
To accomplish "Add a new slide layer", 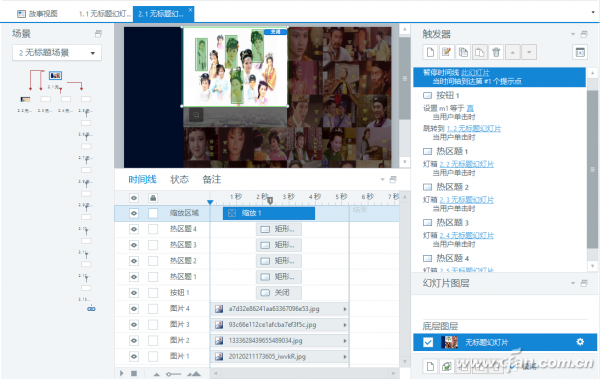I will click(430, 366).
